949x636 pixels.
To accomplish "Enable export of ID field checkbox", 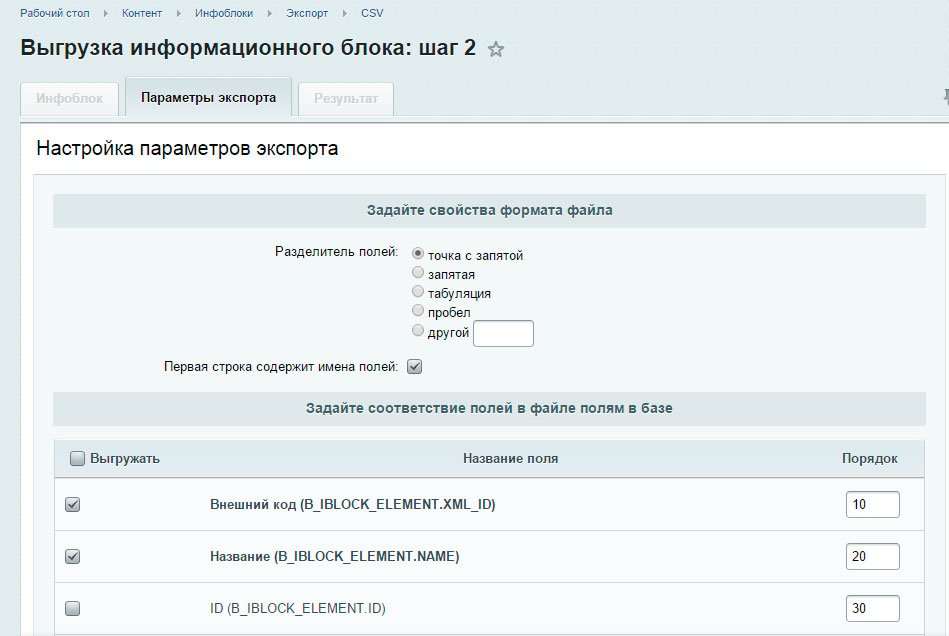I will coord(72,608).
